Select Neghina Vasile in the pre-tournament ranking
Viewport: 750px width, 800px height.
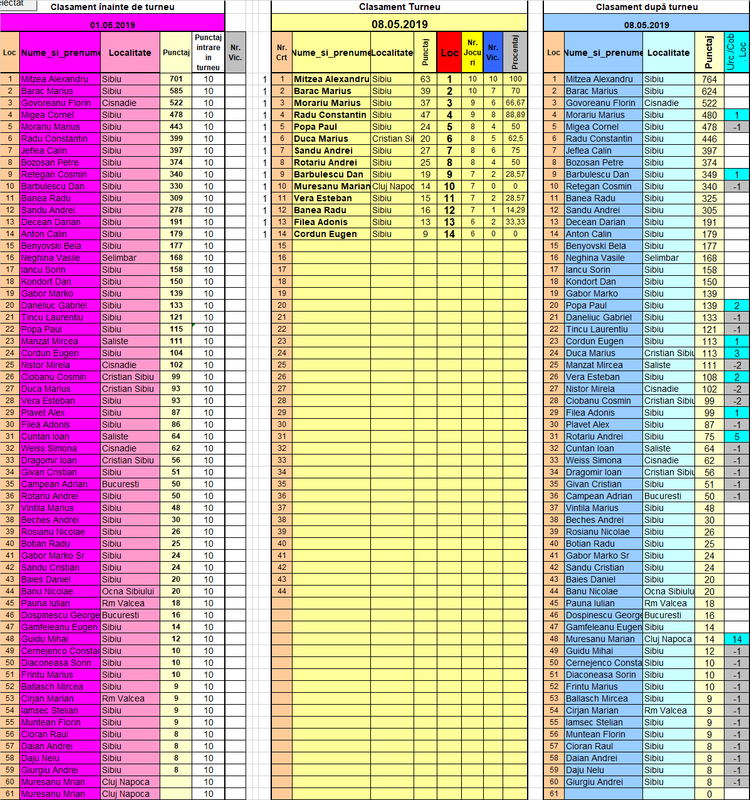(60, 258)
